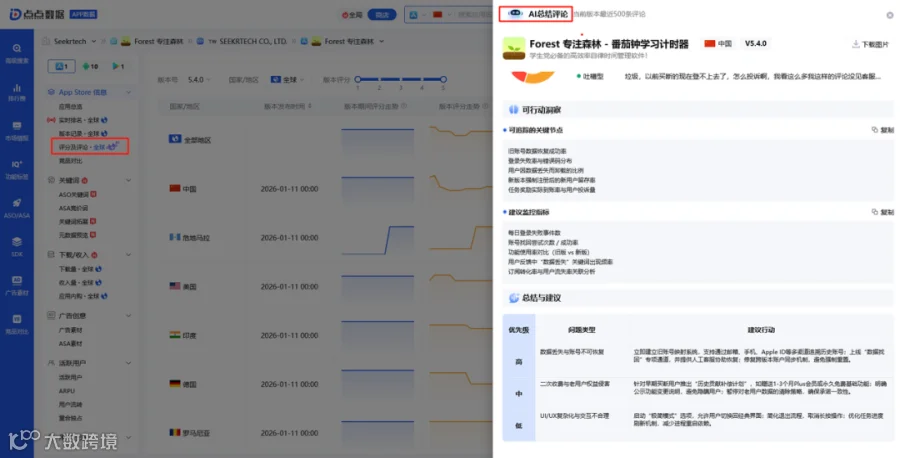Open the ASA素材 menu item

[71, 343]
